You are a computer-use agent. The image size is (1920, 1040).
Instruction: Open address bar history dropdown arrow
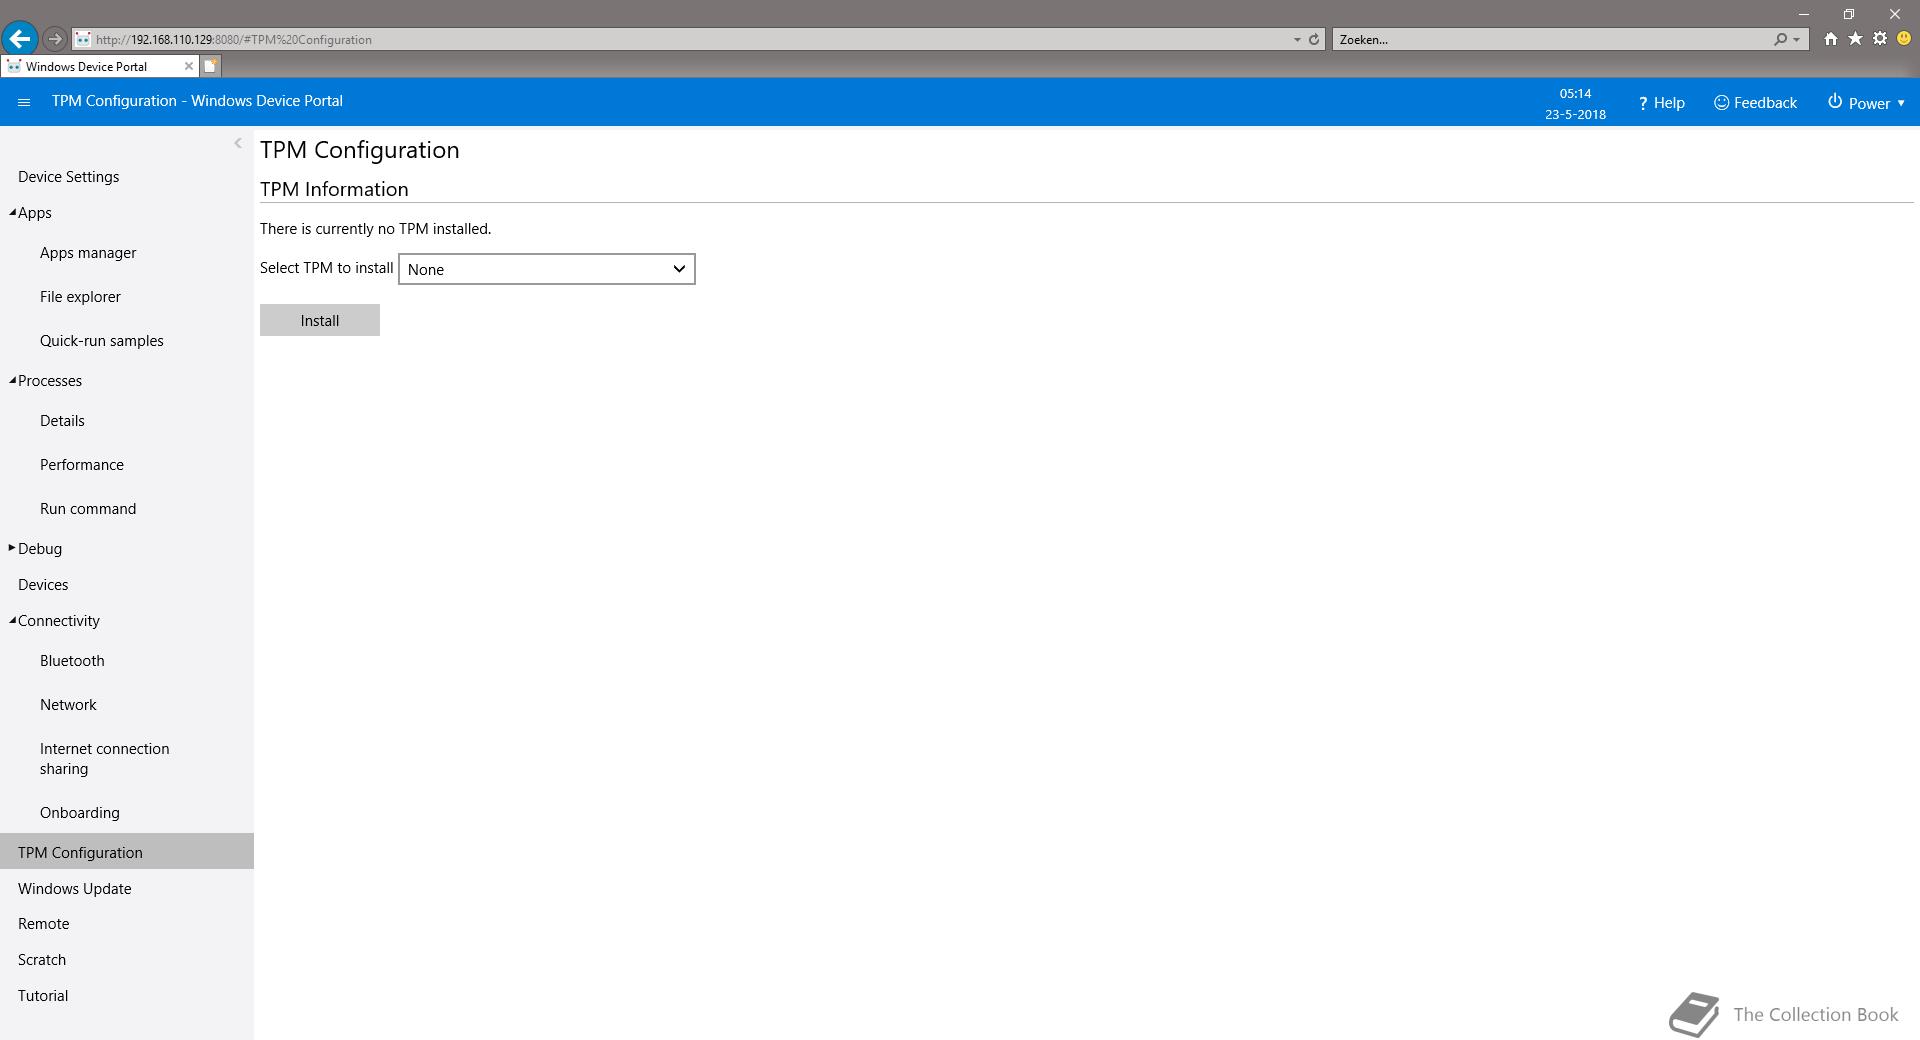point(1297,40)
